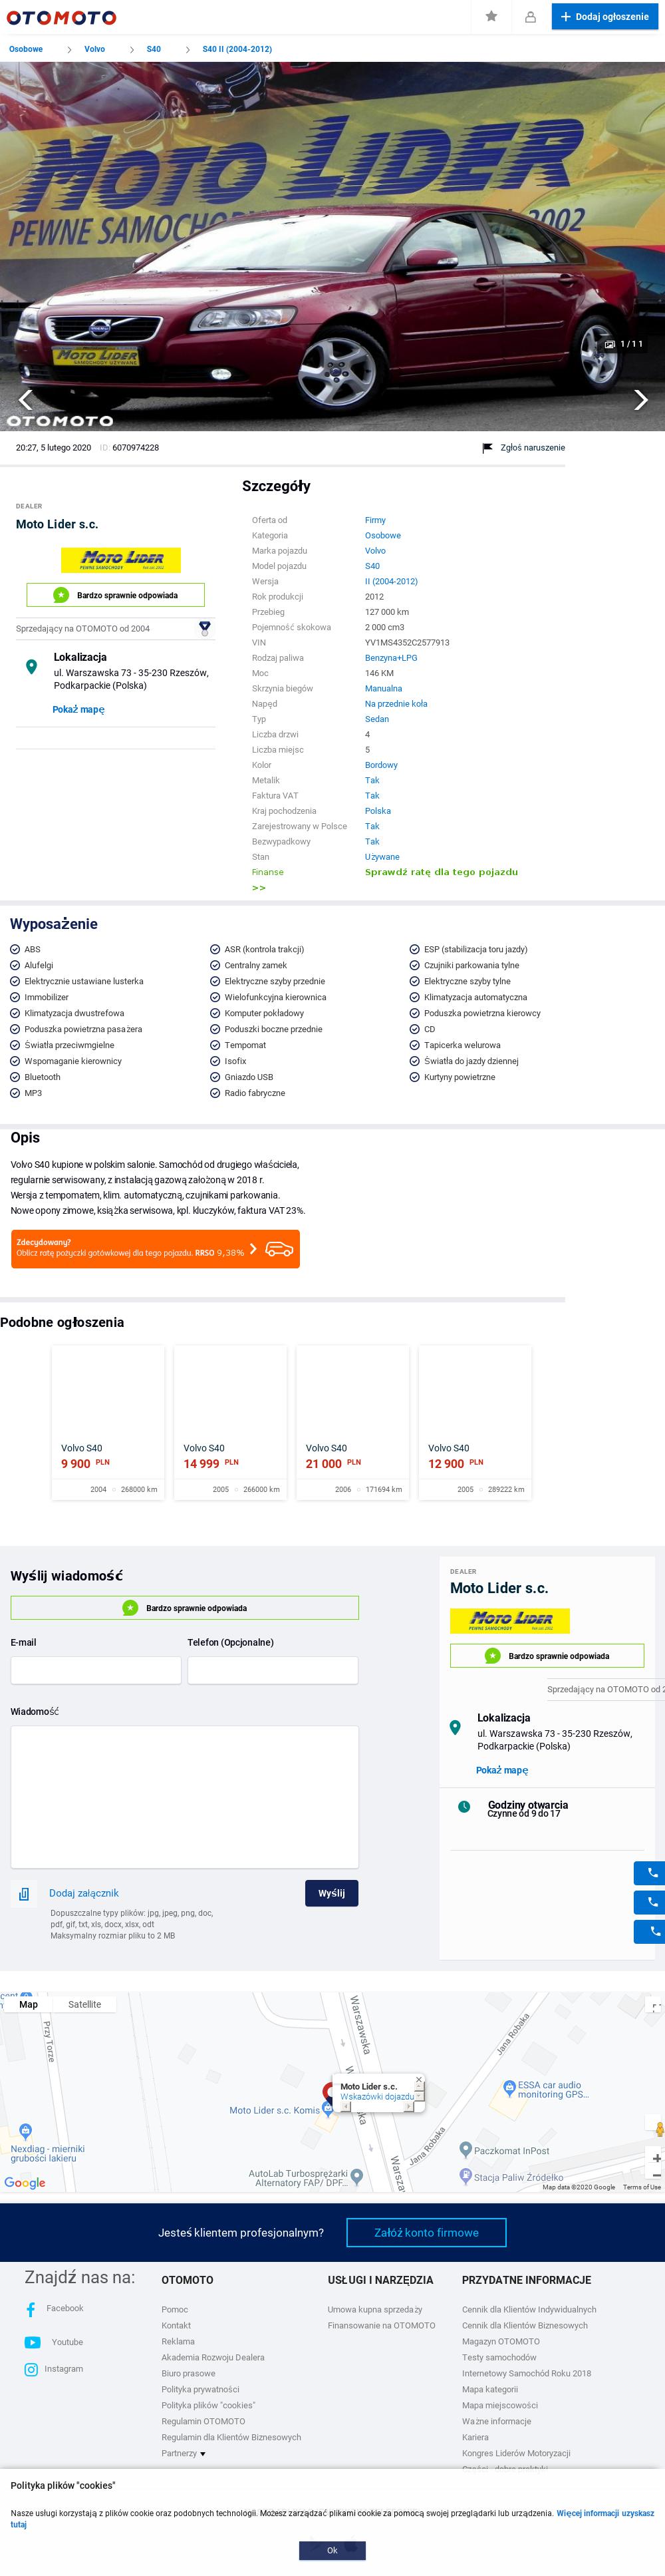Image resolution: width=665 pixels, height=2576 pixels.
Task: Click Wskazówki dojazdu directions link
Action: click(x=377, y=2096)
